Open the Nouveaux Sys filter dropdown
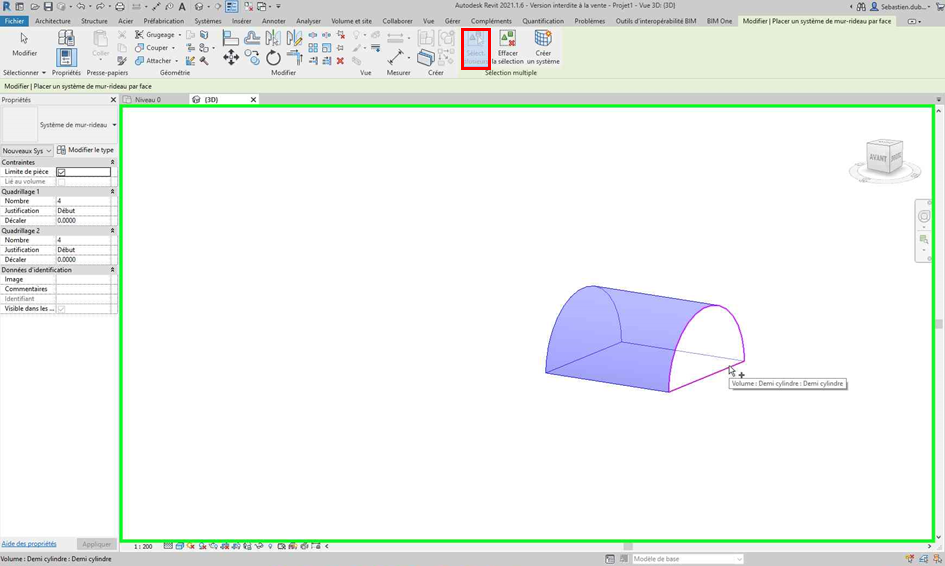Screen dimensions: 945x566 [27, 151]
